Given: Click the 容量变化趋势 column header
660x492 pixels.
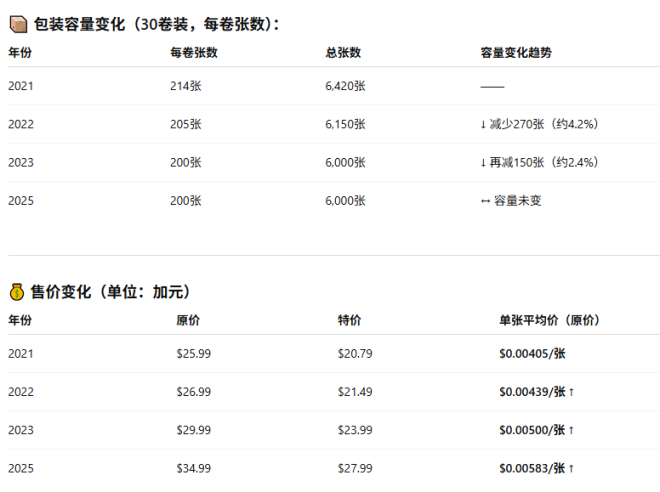Looking at the screenshot, I should [x=516, y=52].
